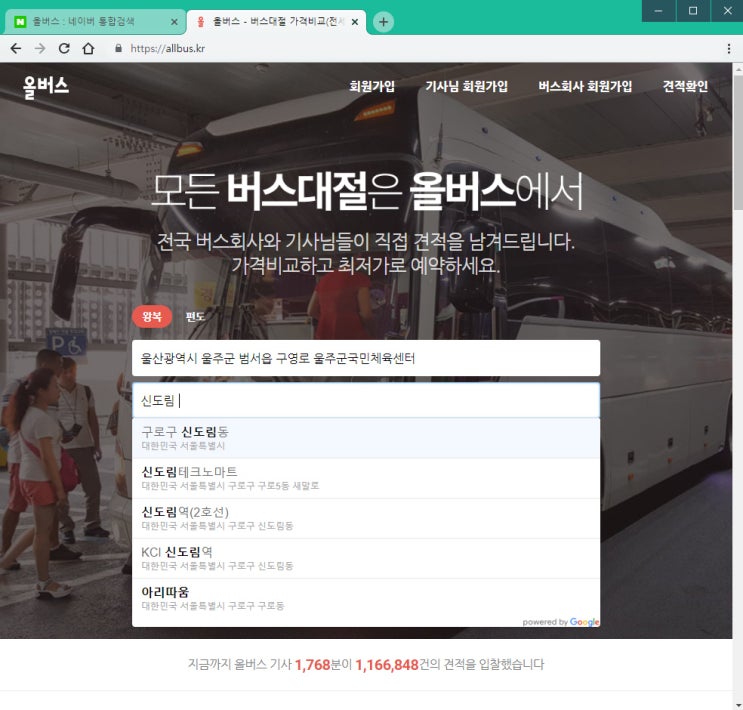The image size is (743, 710).
Task: Click the driver count 1,768
Action: click(x=312, y=664)
